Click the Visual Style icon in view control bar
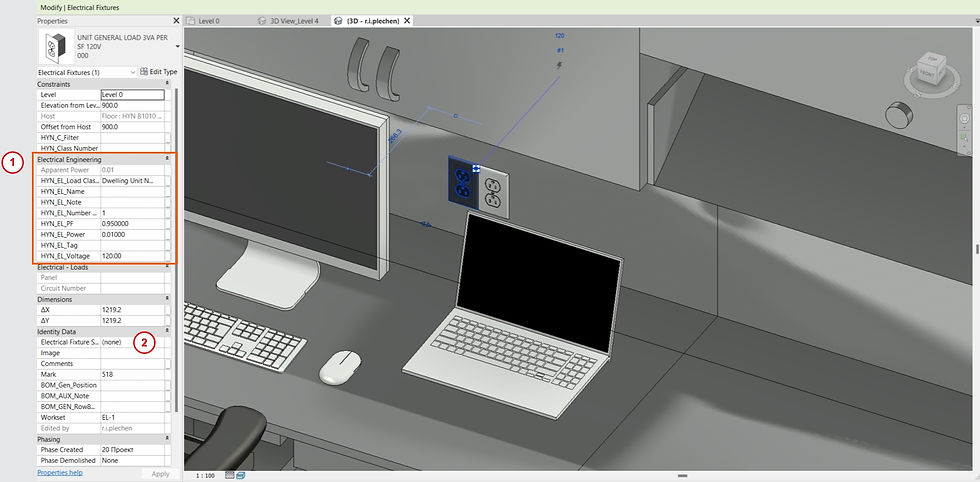Screen dimensions: 980x482 coord(239,476)
